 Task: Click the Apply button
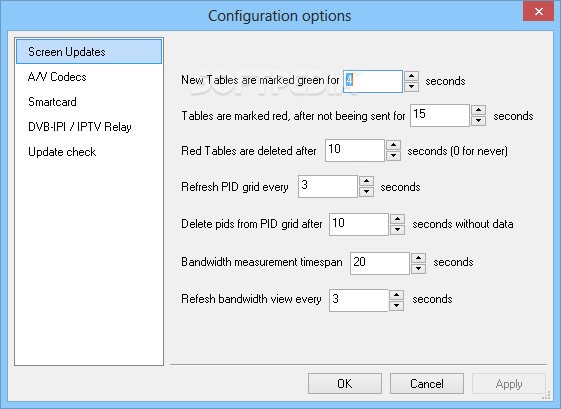click(509, 384)
